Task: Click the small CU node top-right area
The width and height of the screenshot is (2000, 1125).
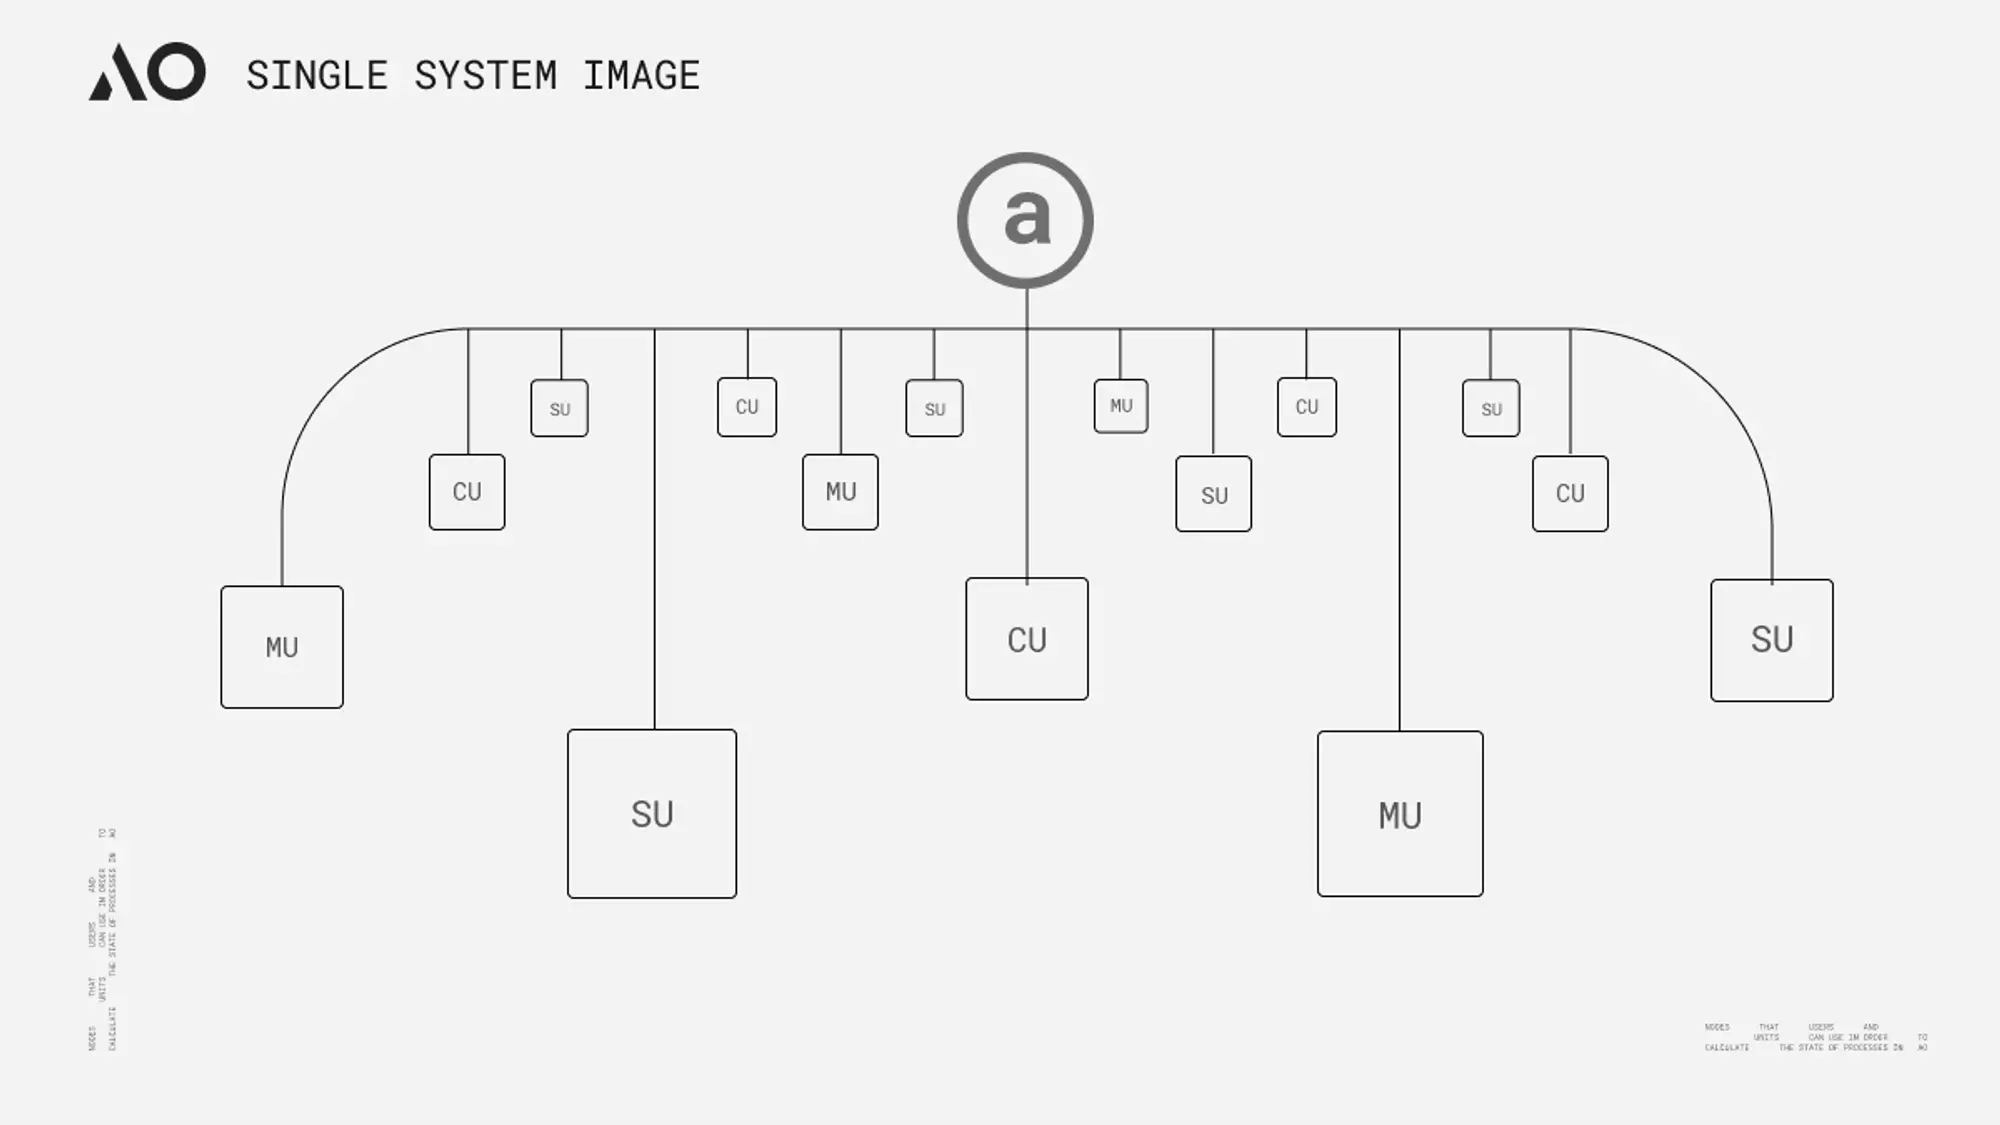Action: 1306,407
